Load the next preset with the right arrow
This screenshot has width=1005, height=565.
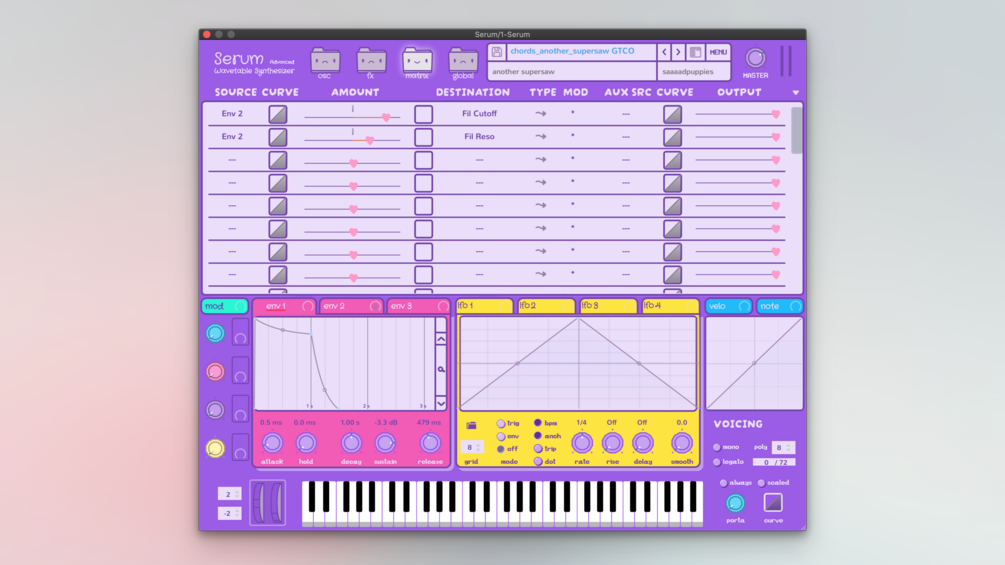tap(678, 52)
